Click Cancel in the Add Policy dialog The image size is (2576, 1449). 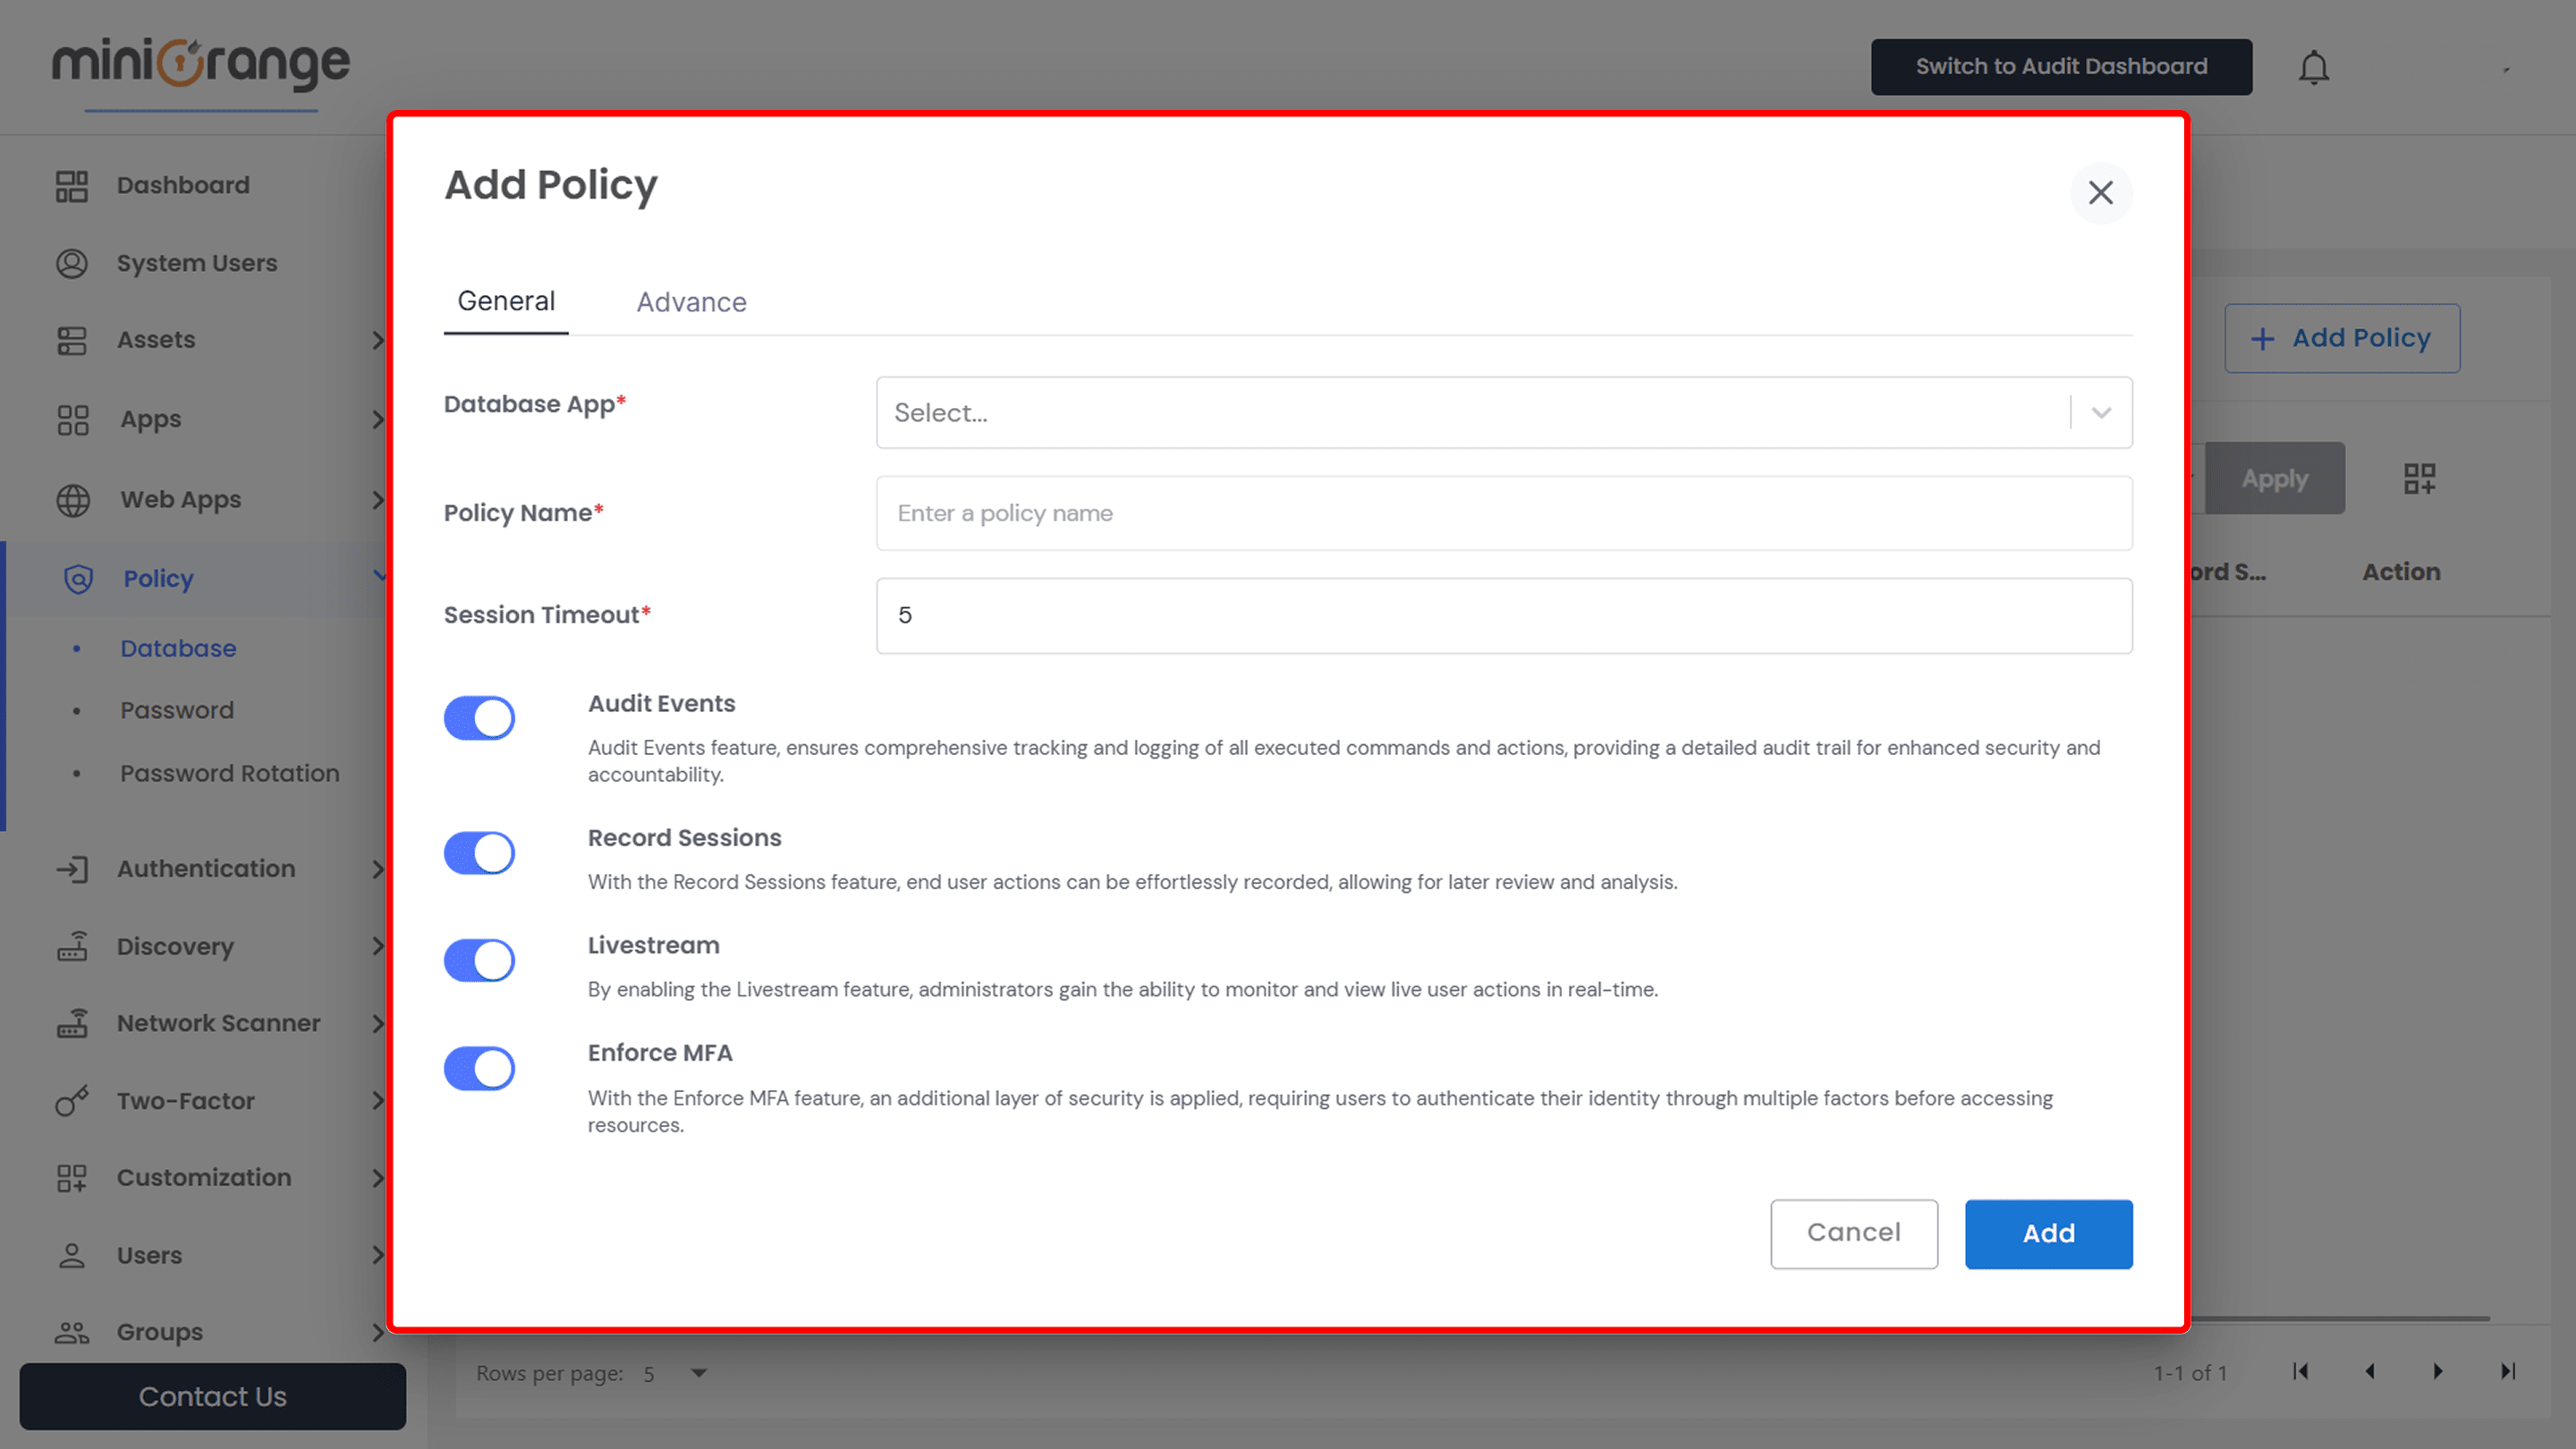[1853, 1233]
